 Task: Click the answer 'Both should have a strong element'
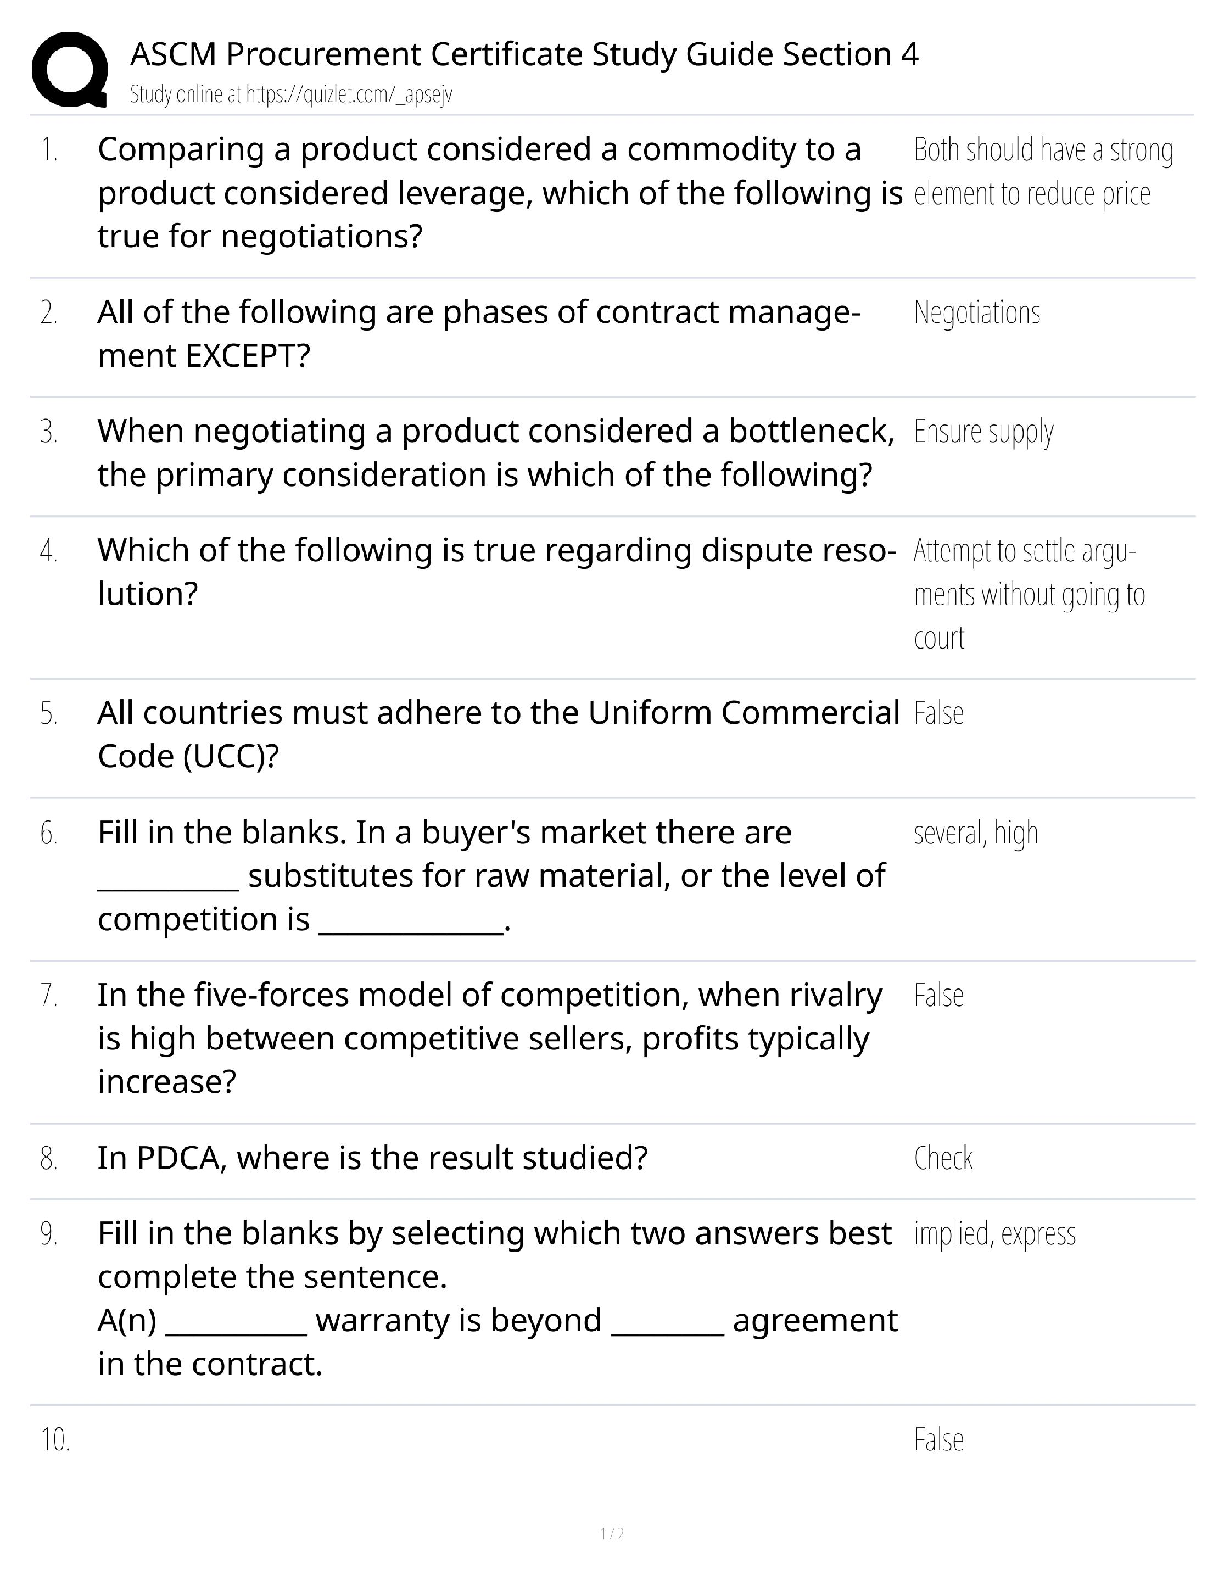click(x=1043, y=171)
